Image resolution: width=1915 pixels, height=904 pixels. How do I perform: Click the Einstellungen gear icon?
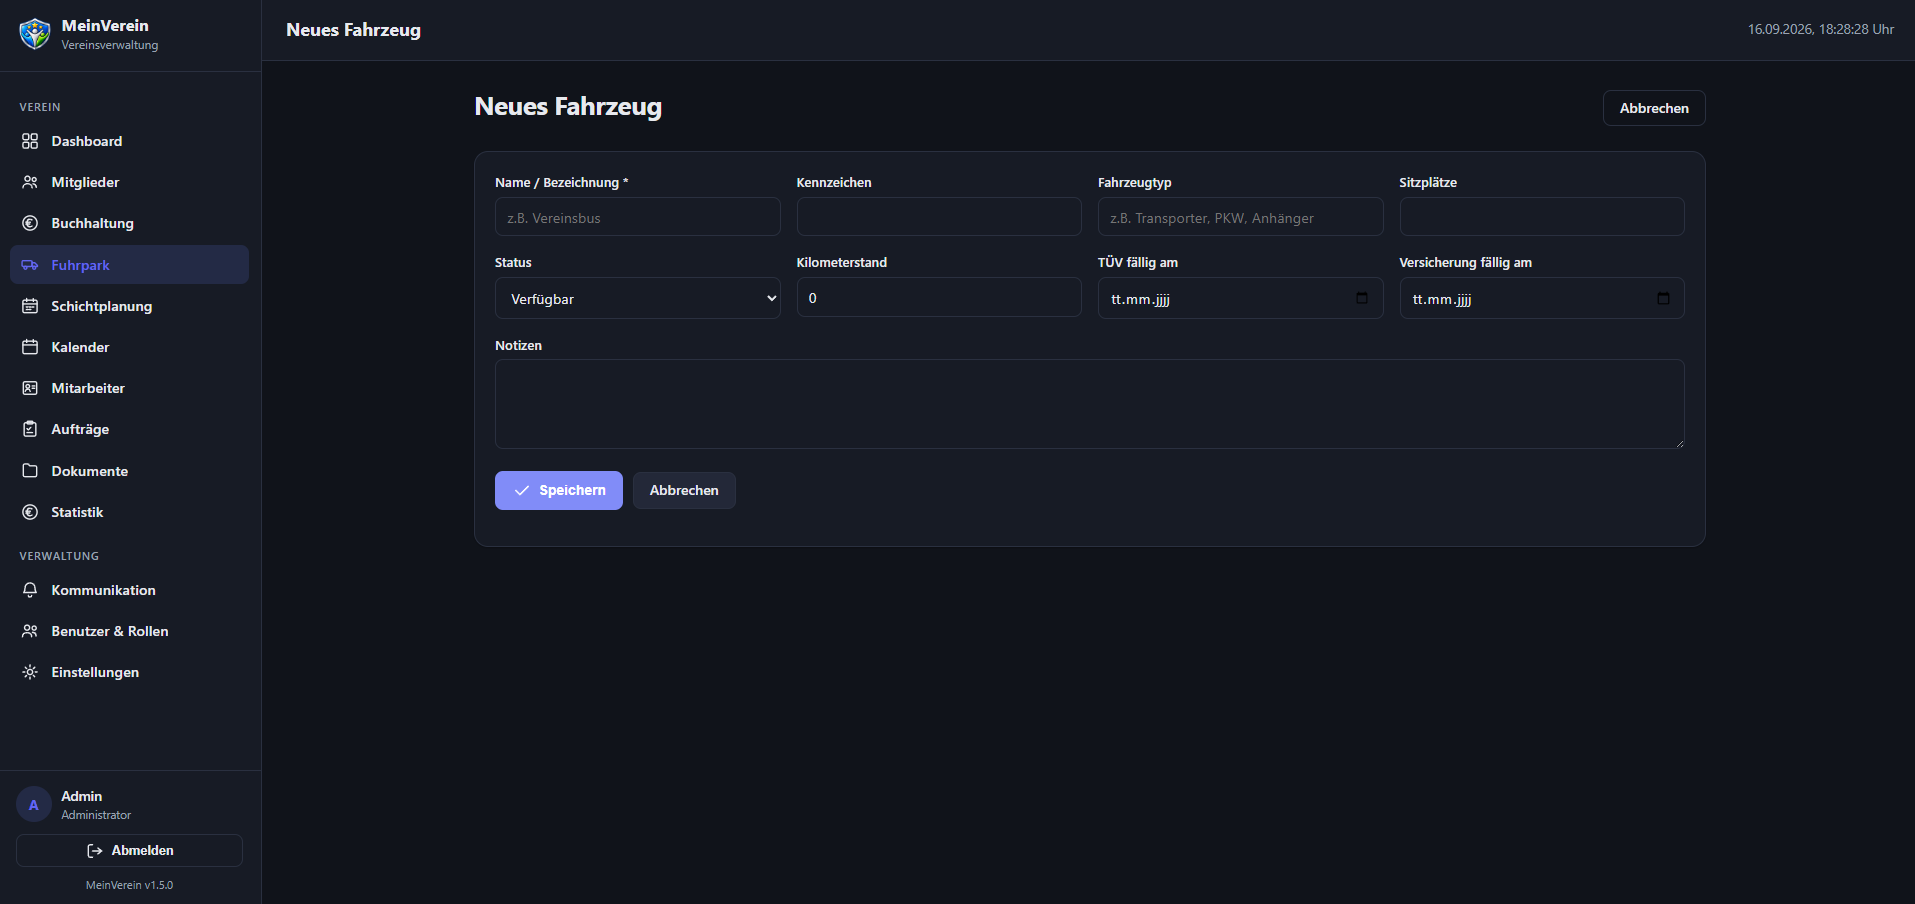[30, 672]
